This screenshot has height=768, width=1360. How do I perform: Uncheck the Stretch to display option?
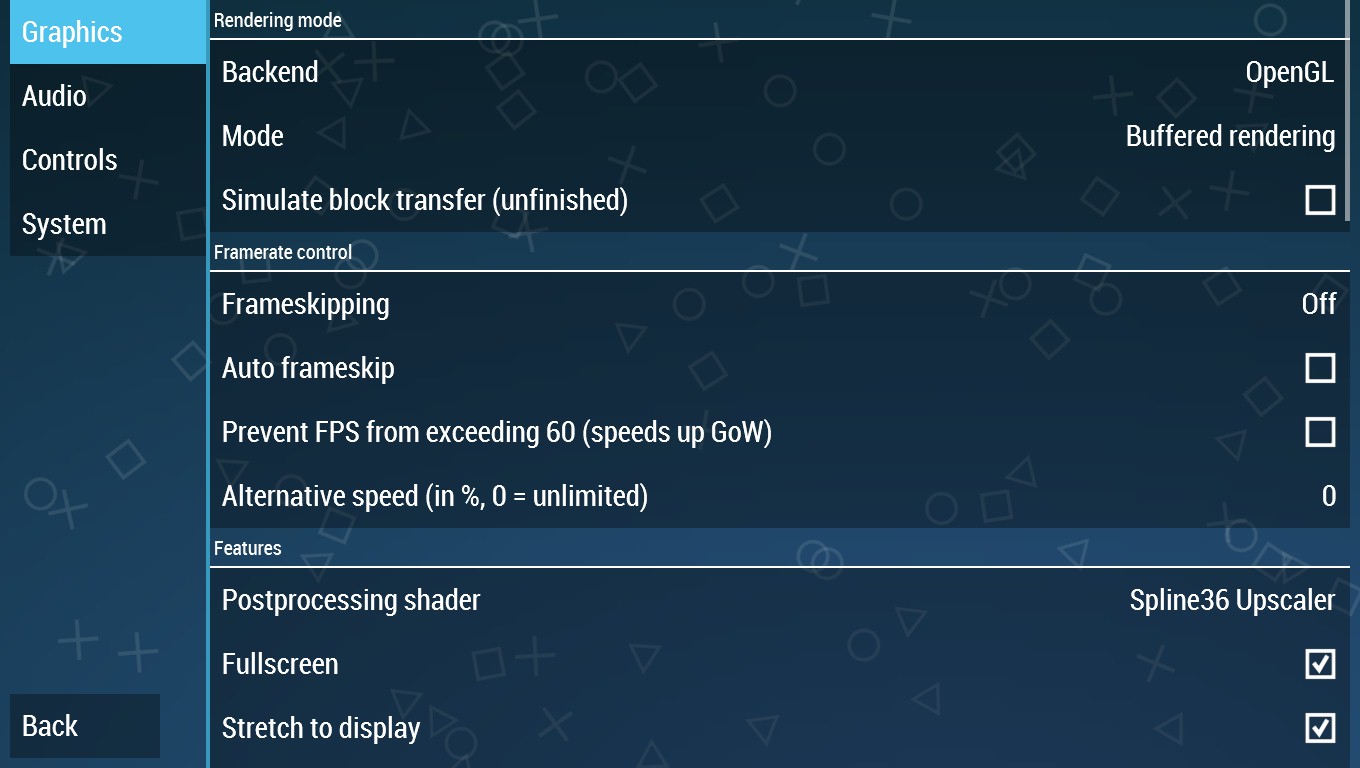point(1320,728)
